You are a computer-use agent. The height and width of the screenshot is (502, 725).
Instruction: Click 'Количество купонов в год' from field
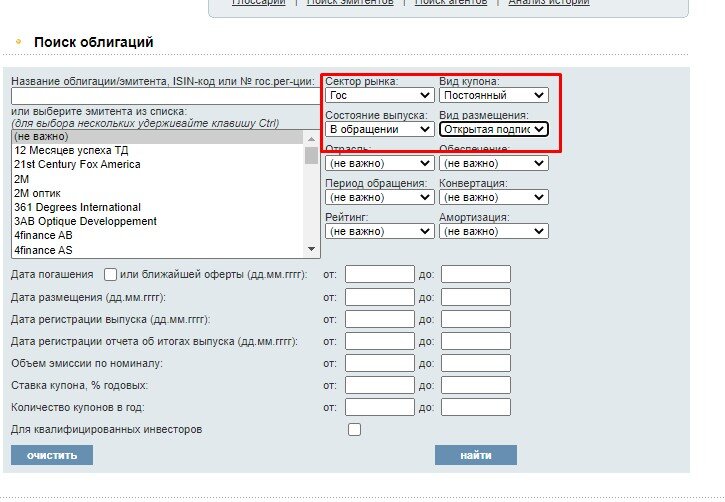point(380,407)
